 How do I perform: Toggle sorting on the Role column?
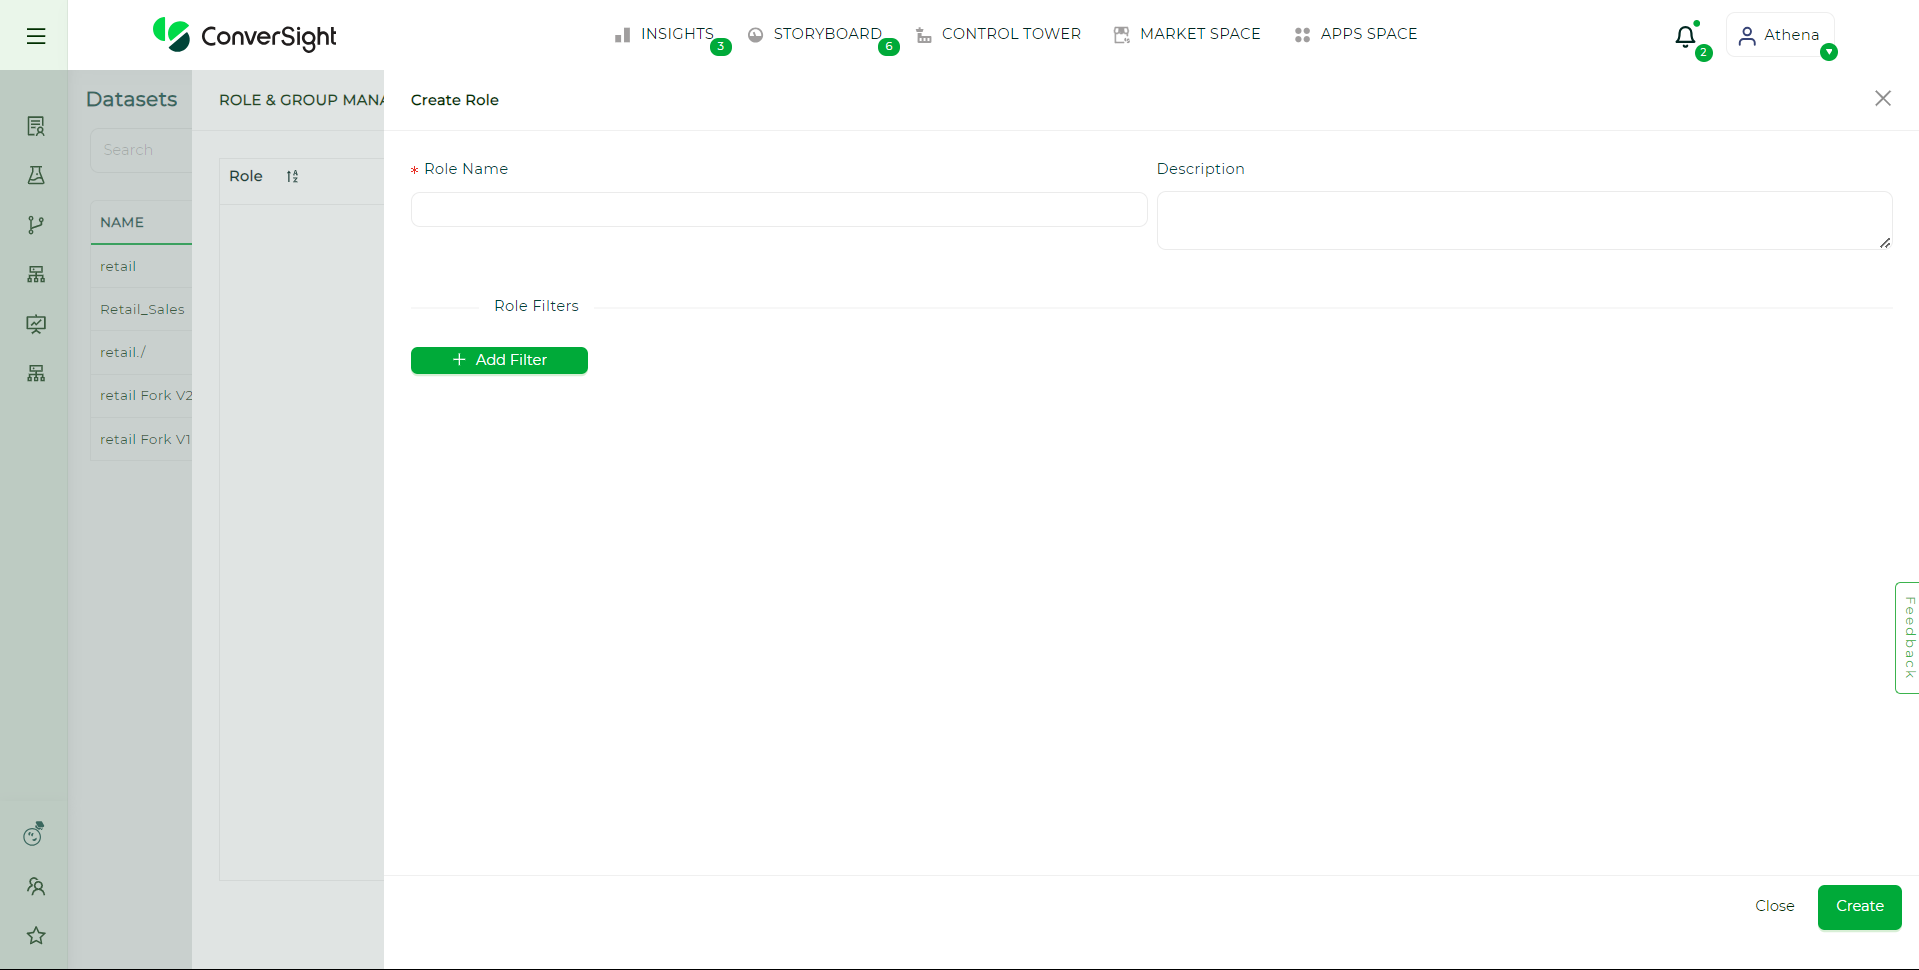(x=293, y=176)
